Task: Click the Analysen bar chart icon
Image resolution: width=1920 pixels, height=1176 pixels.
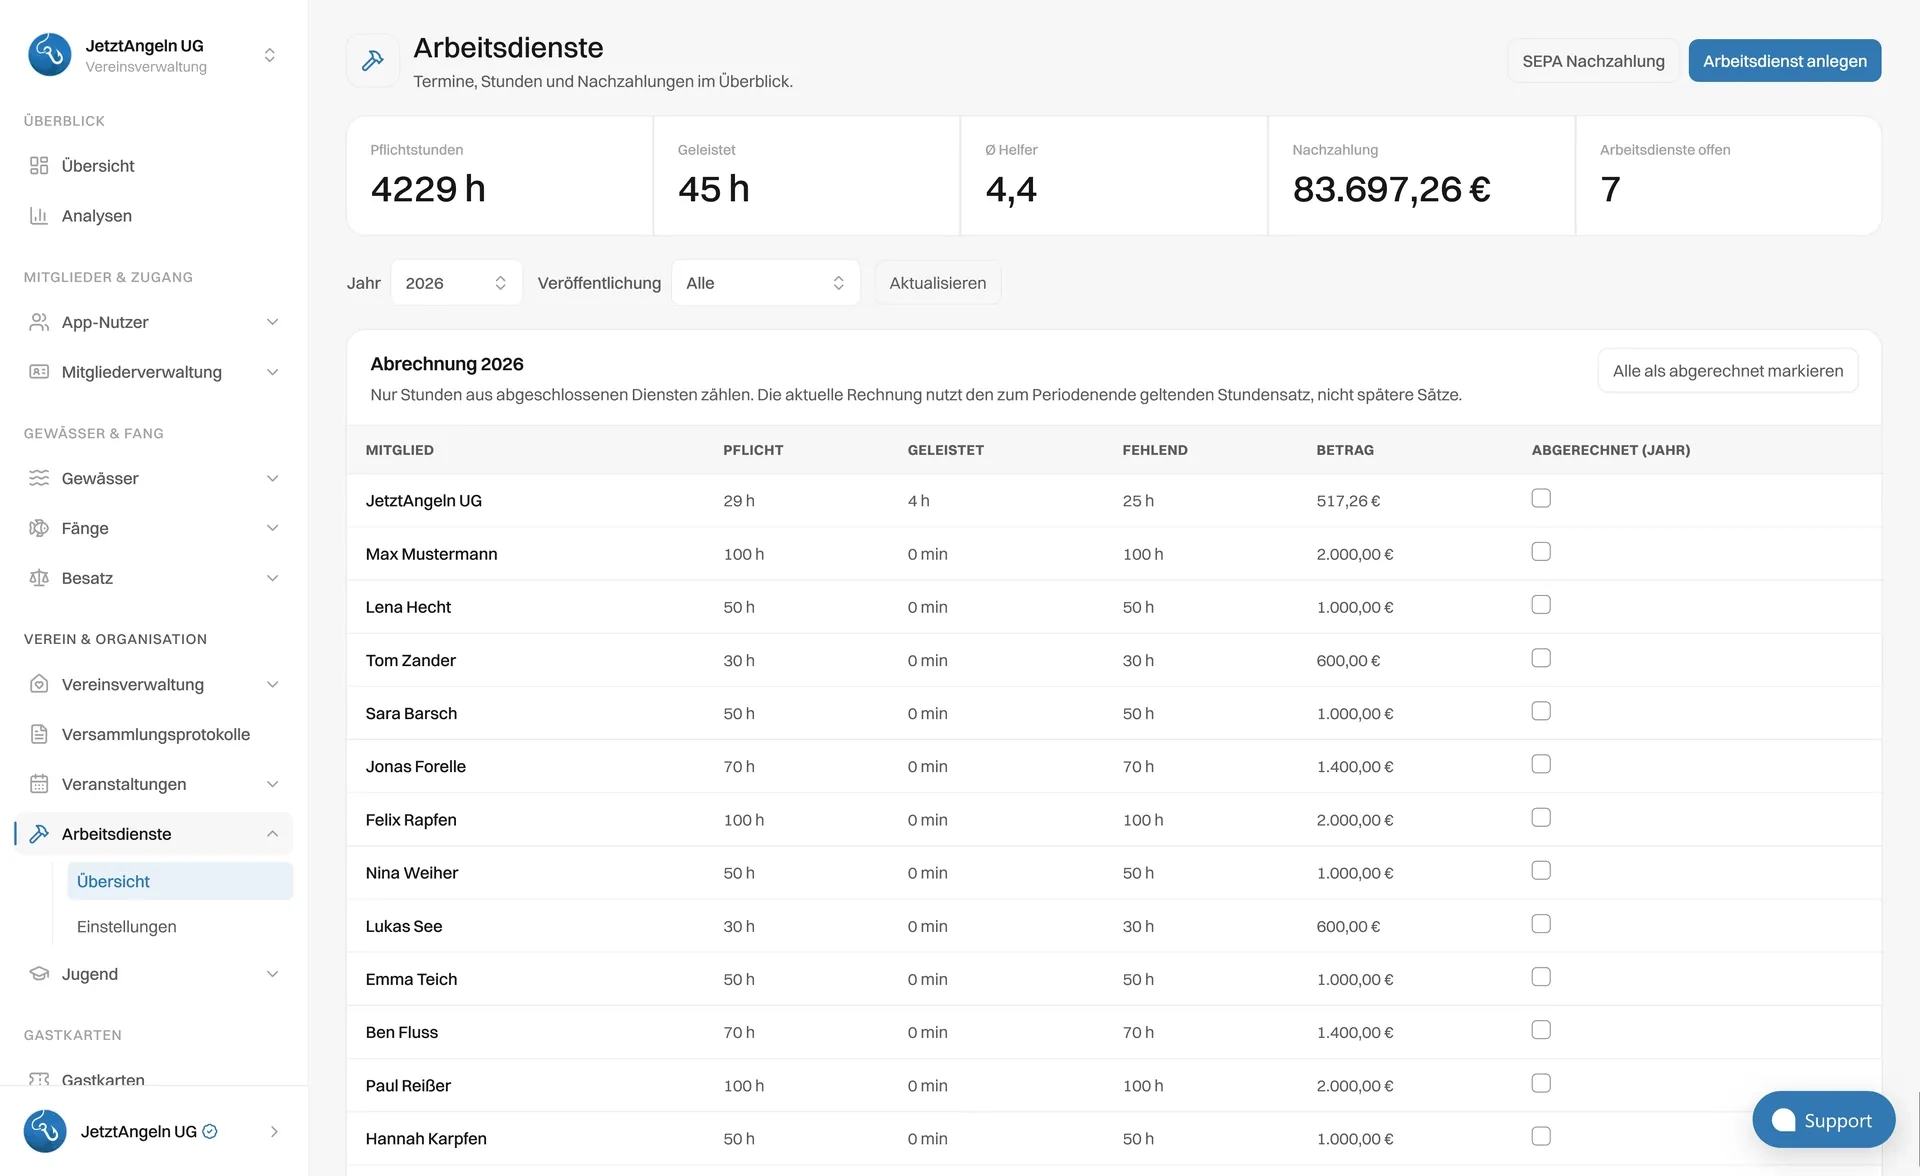Action: click(x=39, y=216)
